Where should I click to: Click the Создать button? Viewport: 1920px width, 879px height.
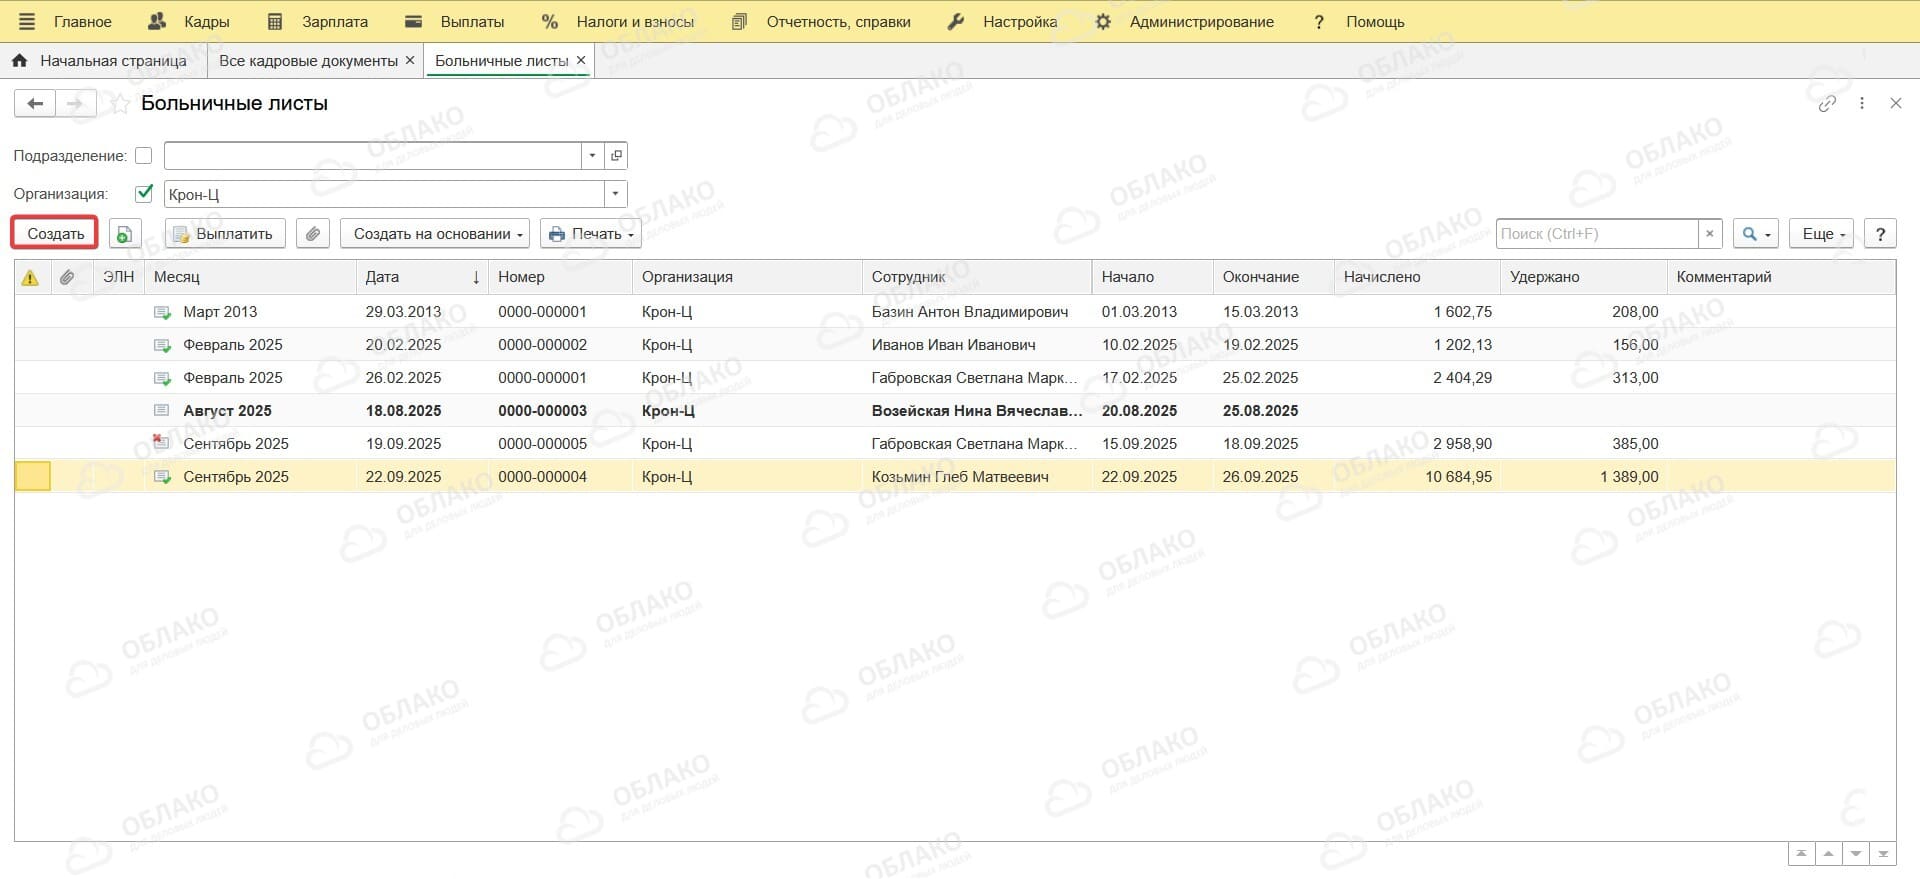pyautogui.click(x=55, y=234)
